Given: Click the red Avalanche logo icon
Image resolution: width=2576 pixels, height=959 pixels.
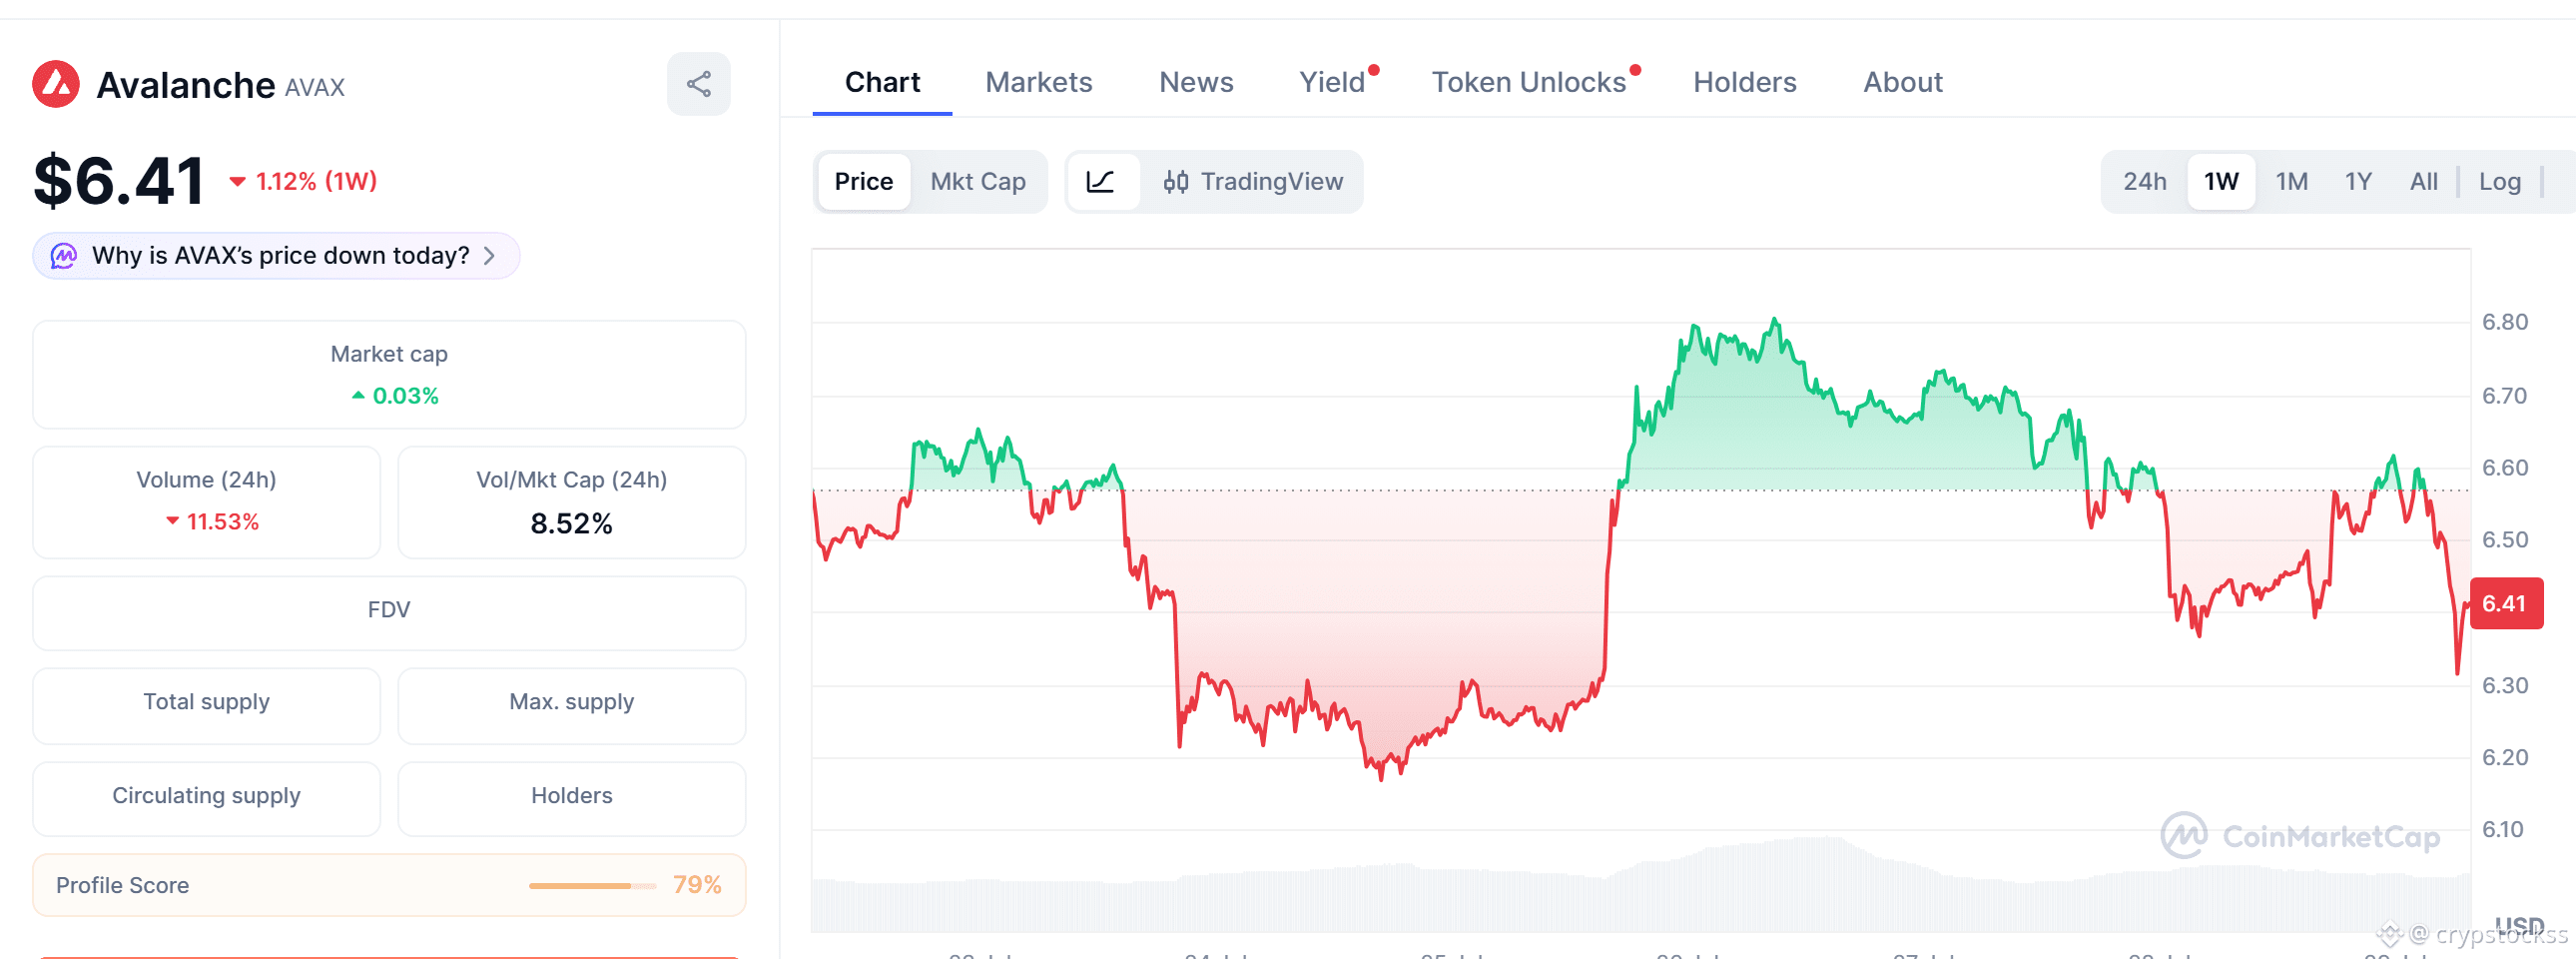Looking at the screenshot, I should pos(56,84).
